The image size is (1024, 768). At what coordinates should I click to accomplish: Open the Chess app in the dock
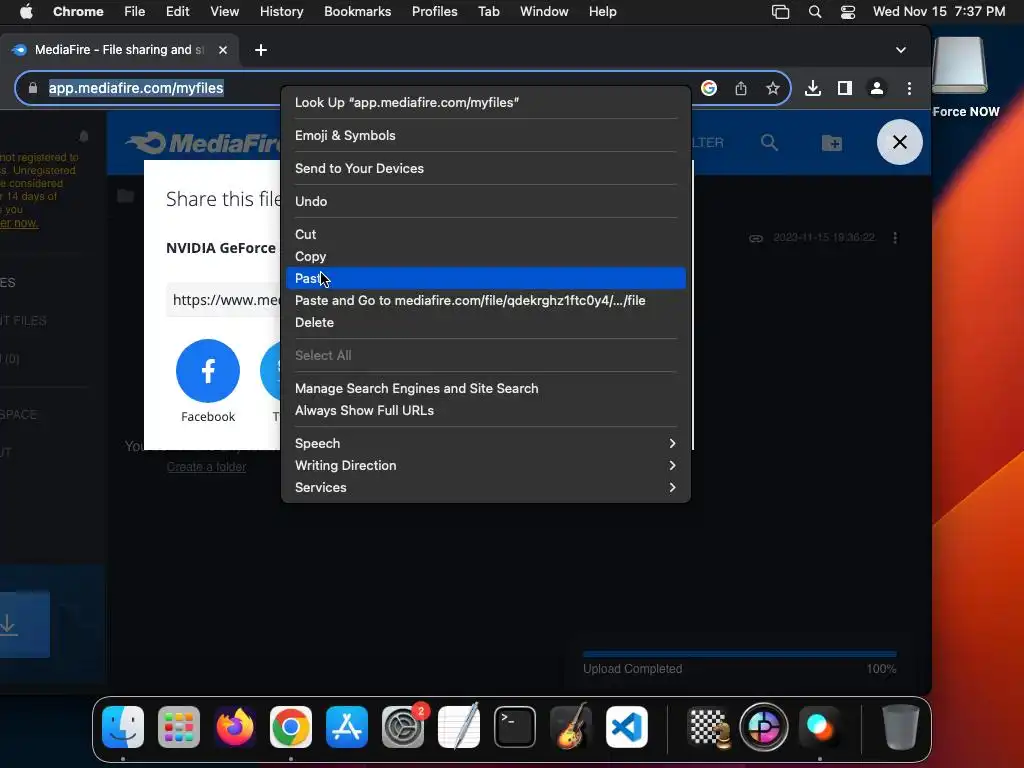click(709, 727)
